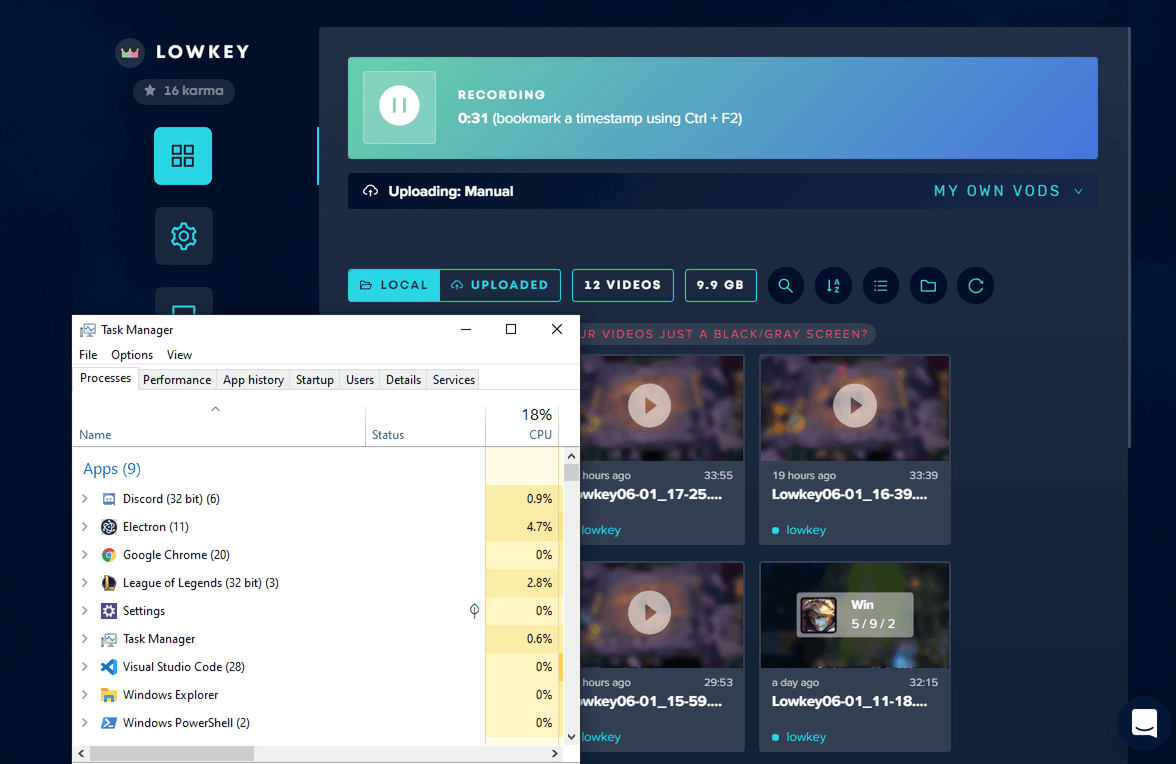Open Lowkey settings gear icon
The image size is (1176, 764).
(x=184, y=236)
